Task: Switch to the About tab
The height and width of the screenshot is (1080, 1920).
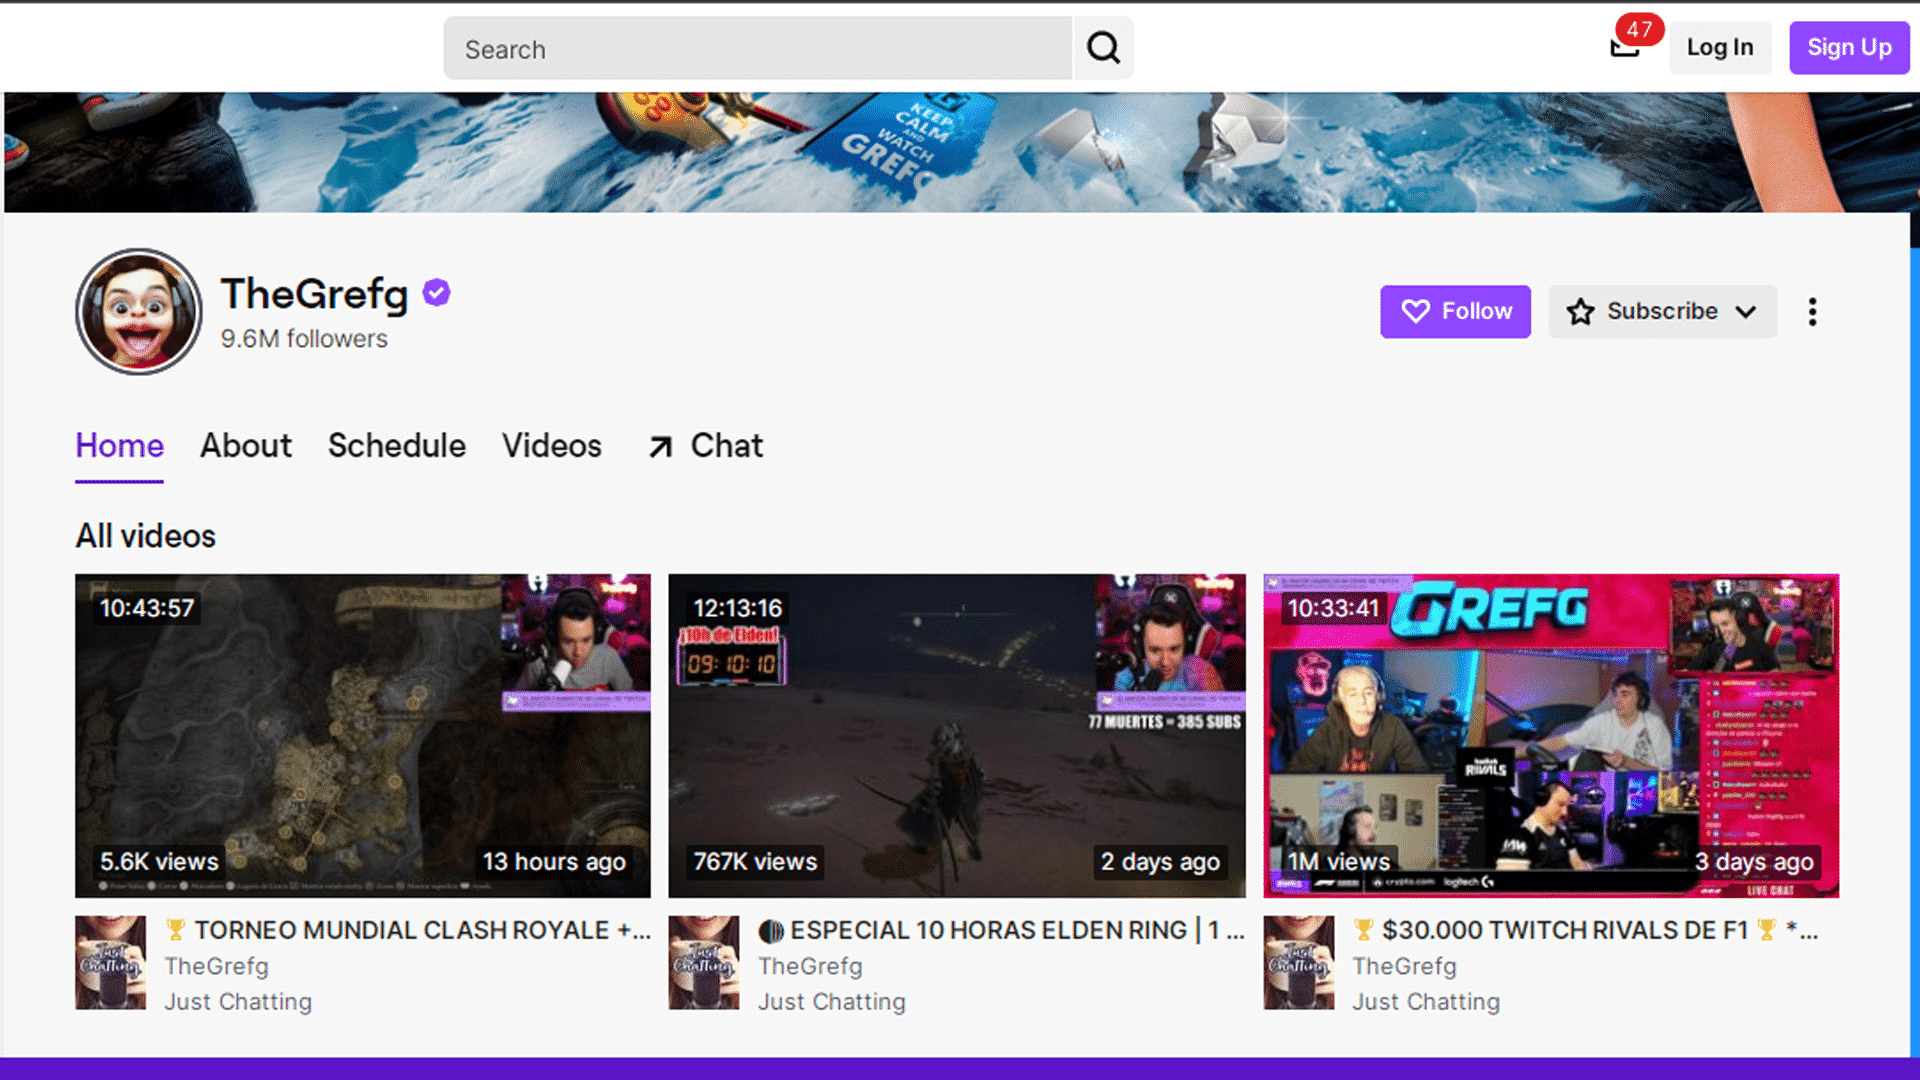Action: click(x=246, y=446)
